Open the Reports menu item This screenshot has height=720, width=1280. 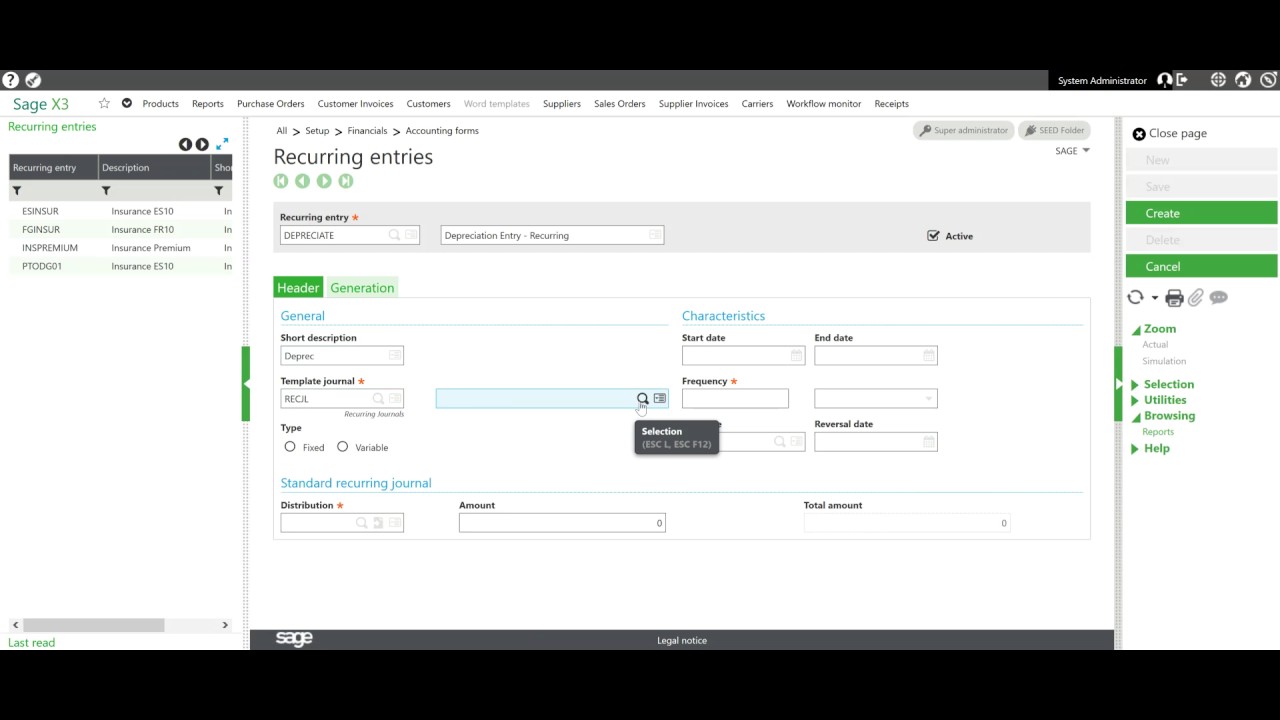point(208,104)
